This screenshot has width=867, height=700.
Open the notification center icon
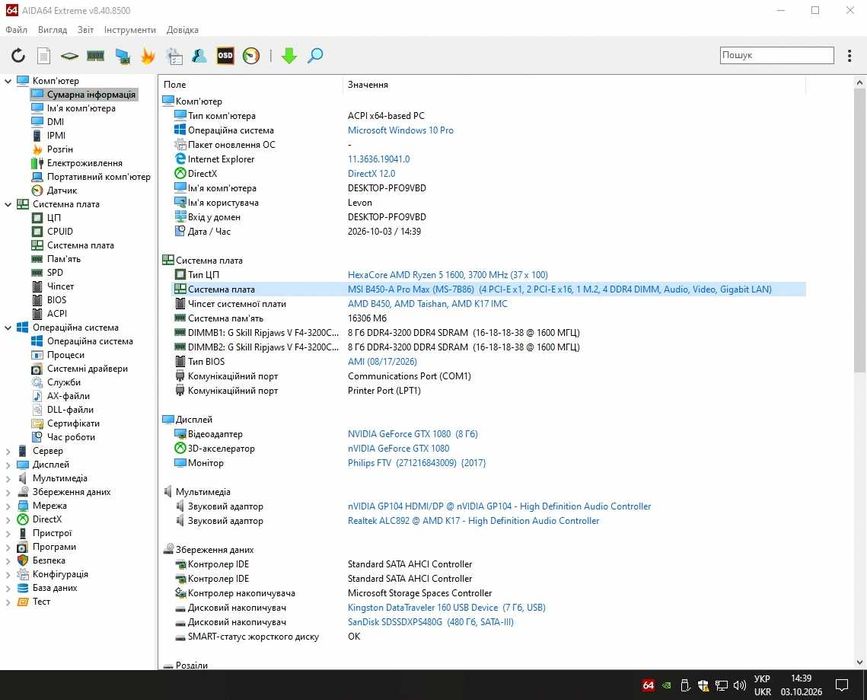click(x=842, y=686)
